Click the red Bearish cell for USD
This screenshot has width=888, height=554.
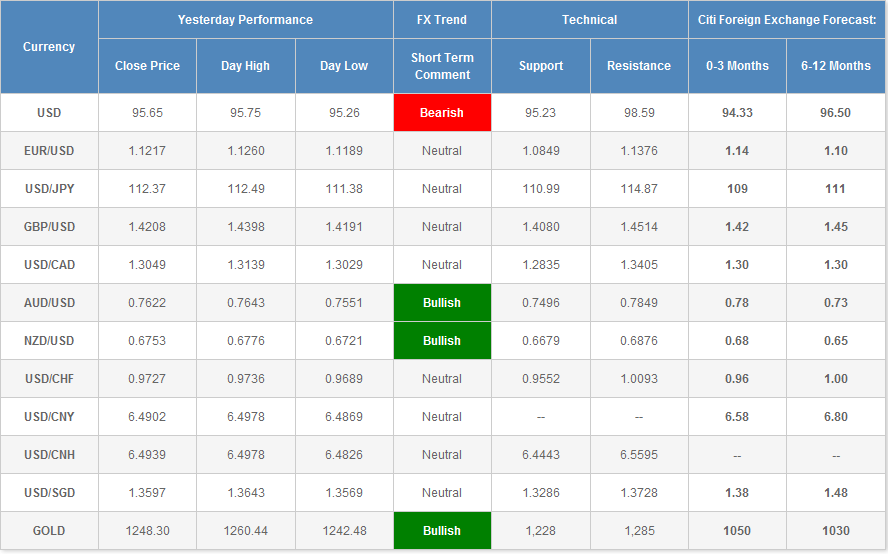tap(442, 113)
